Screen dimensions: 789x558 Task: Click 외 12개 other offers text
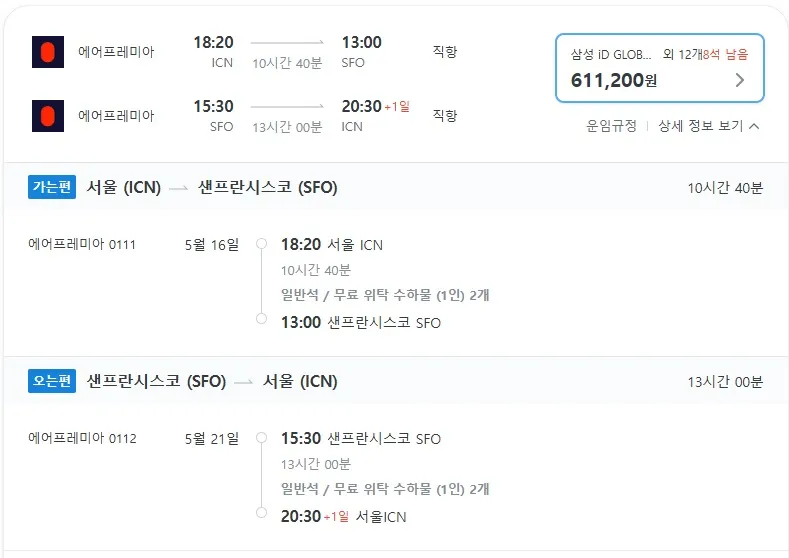click(683, 54)
